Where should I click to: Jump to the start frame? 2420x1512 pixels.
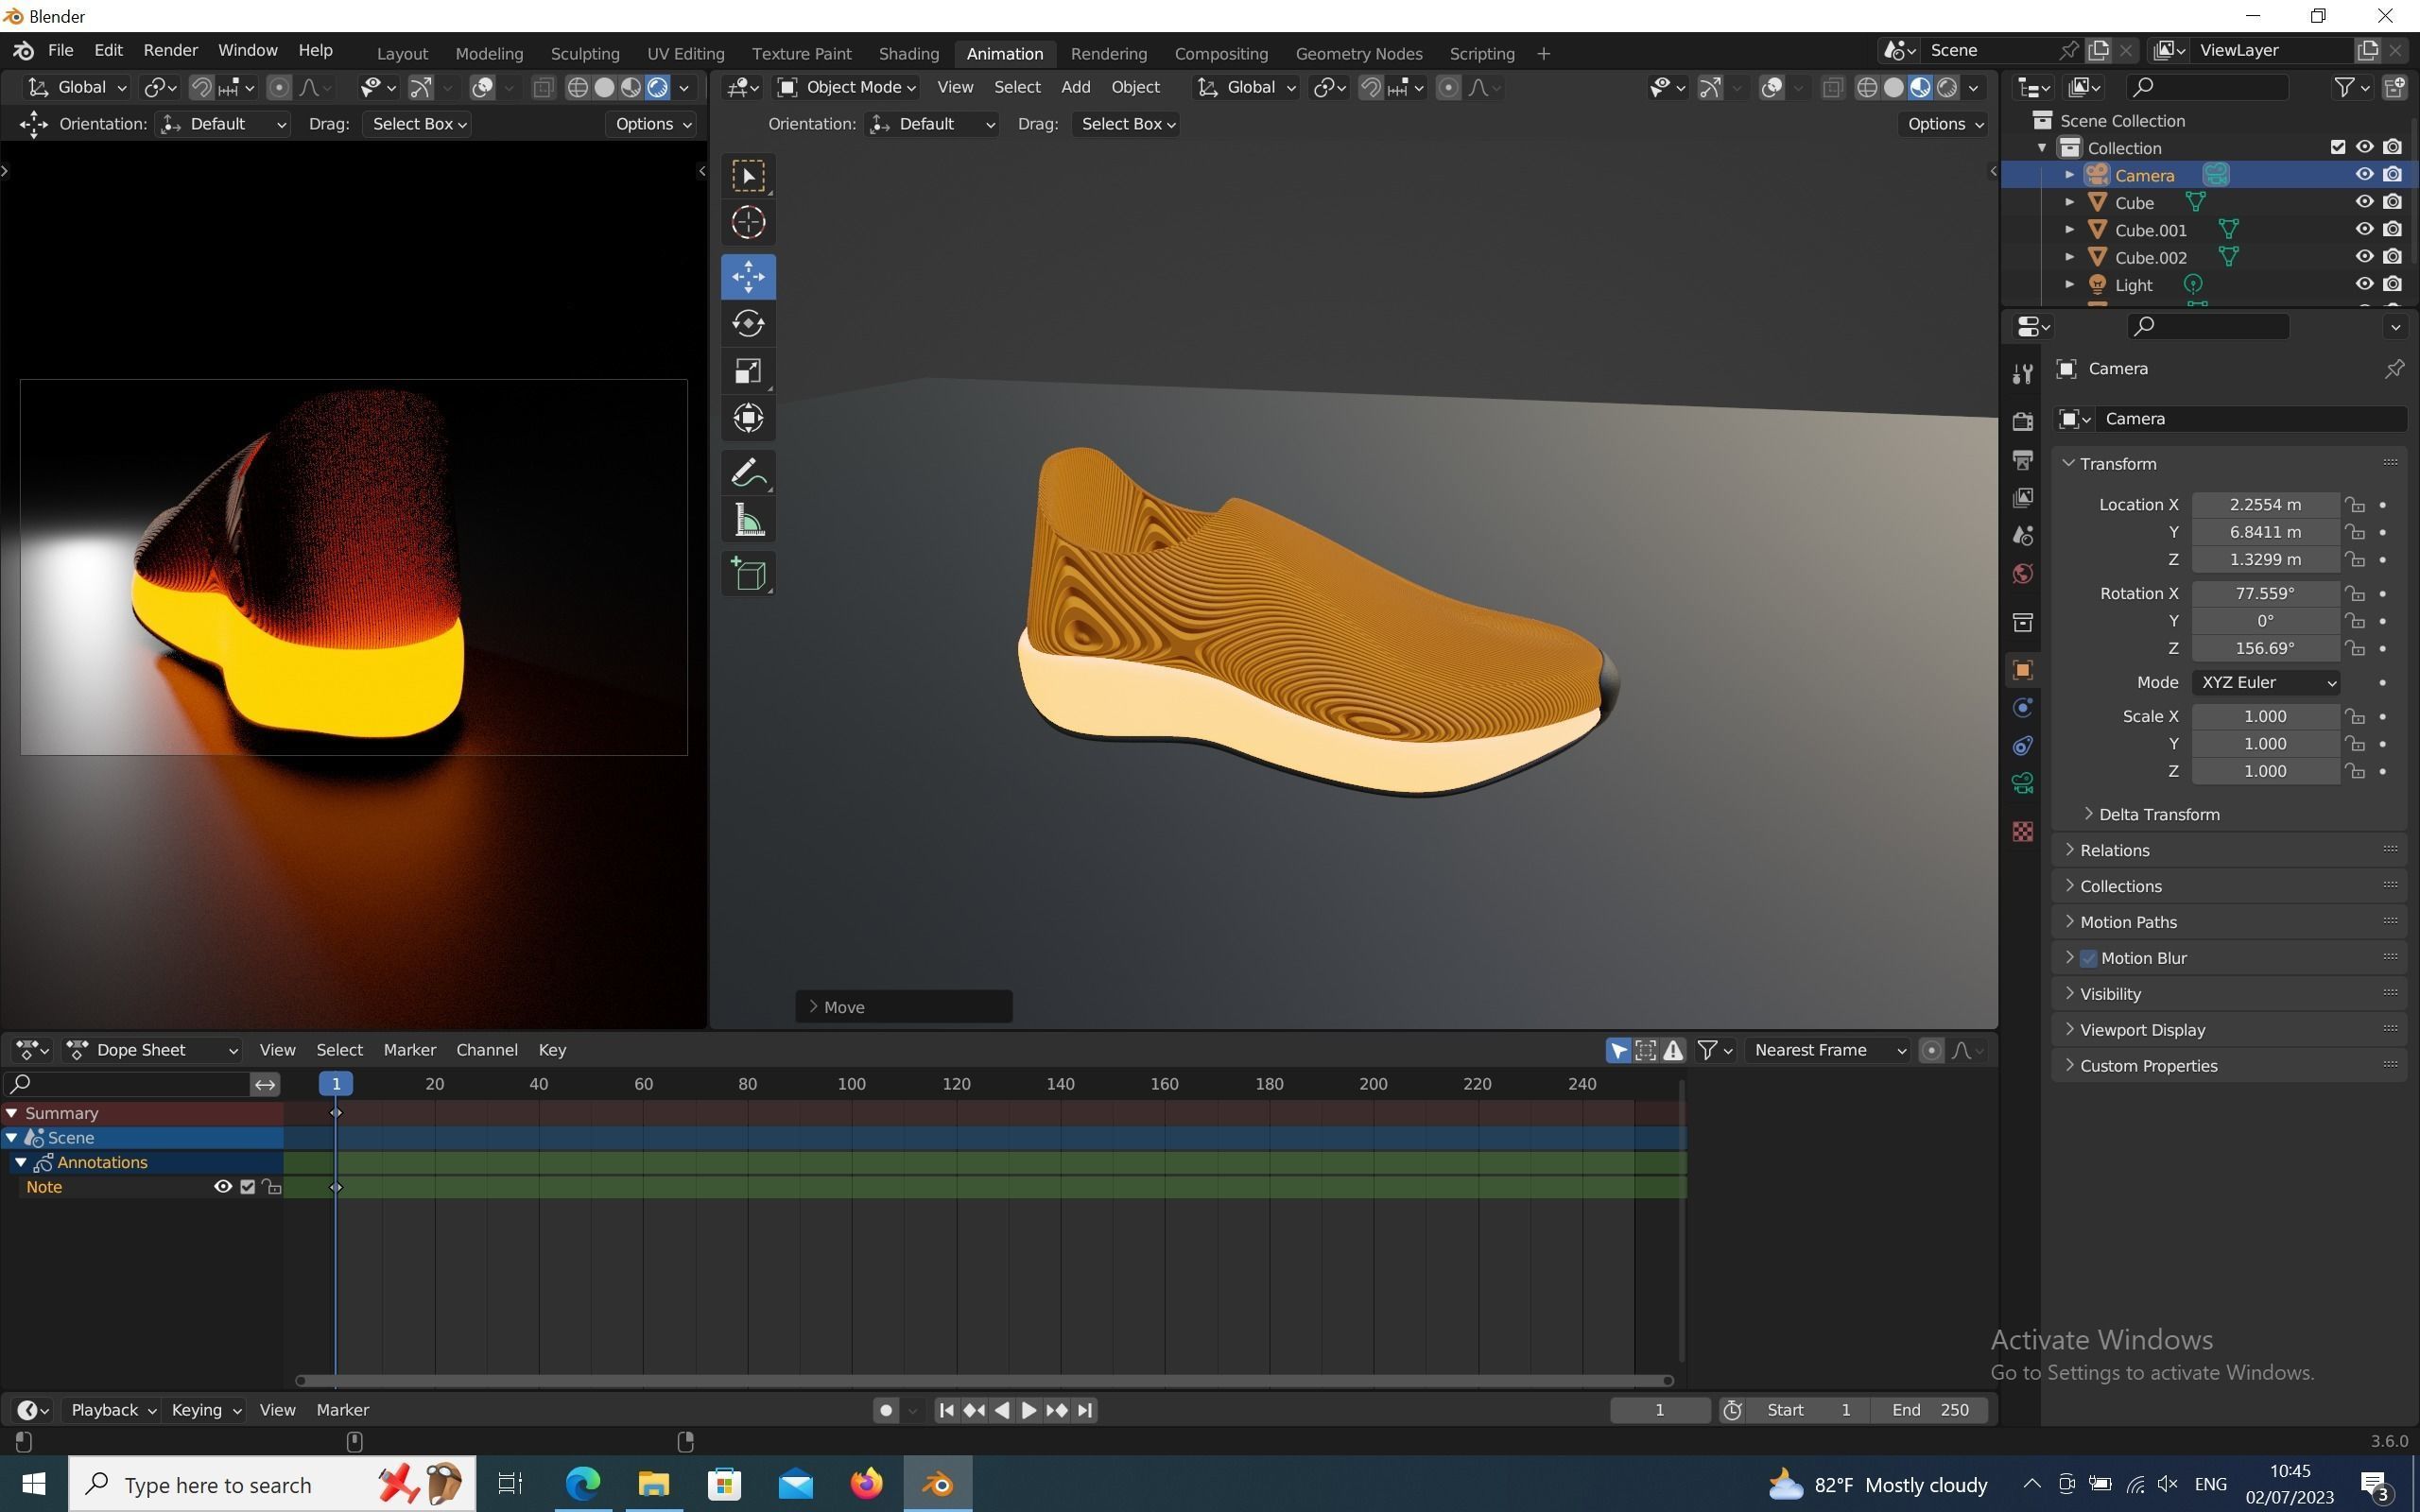(x=946, y=1410)
